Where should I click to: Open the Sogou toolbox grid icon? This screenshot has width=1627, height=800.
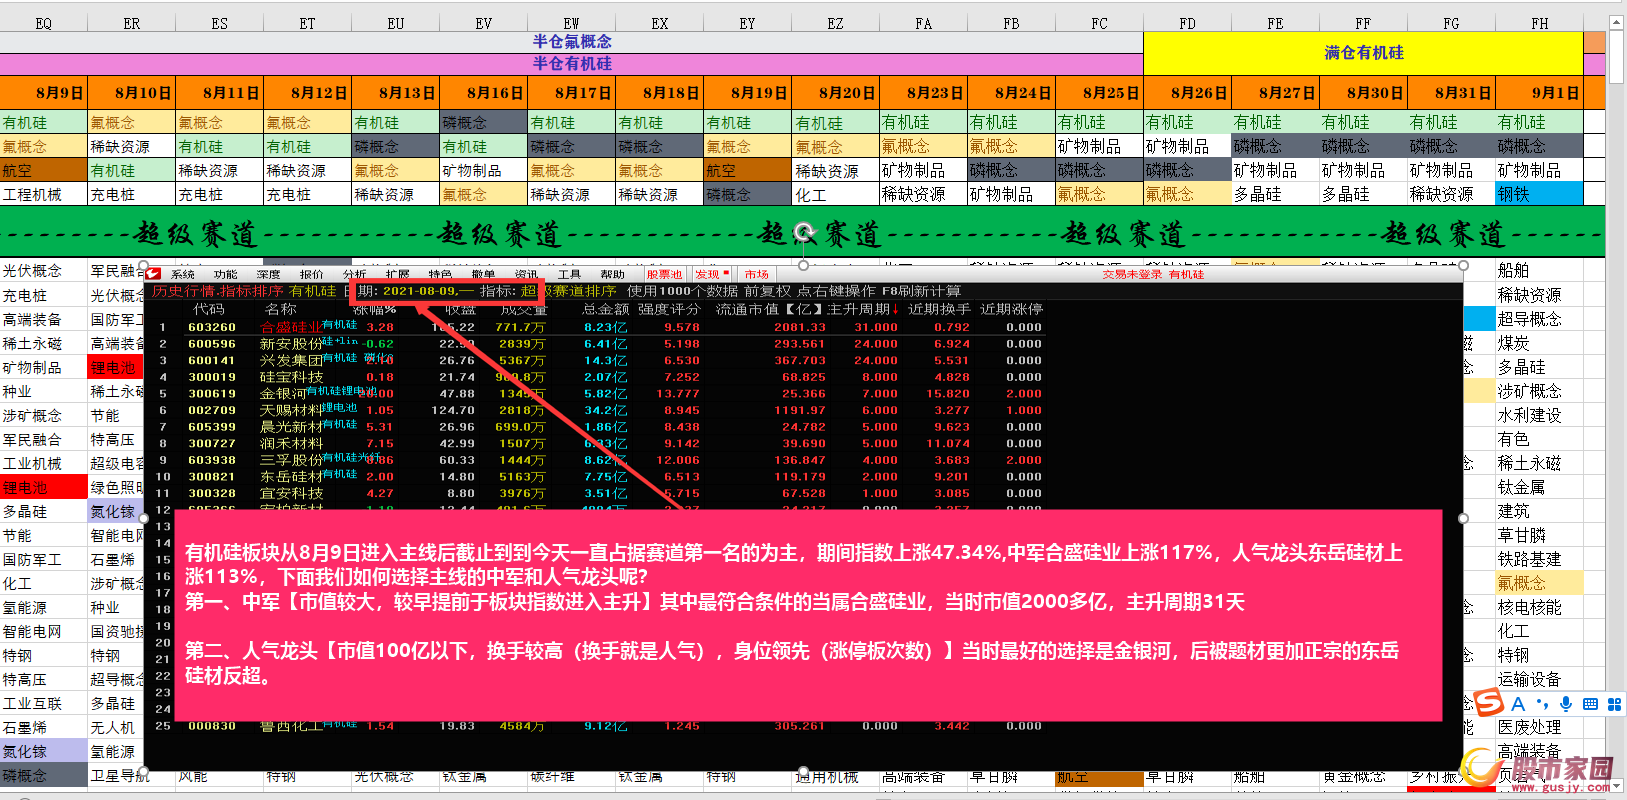(1614, 704)
